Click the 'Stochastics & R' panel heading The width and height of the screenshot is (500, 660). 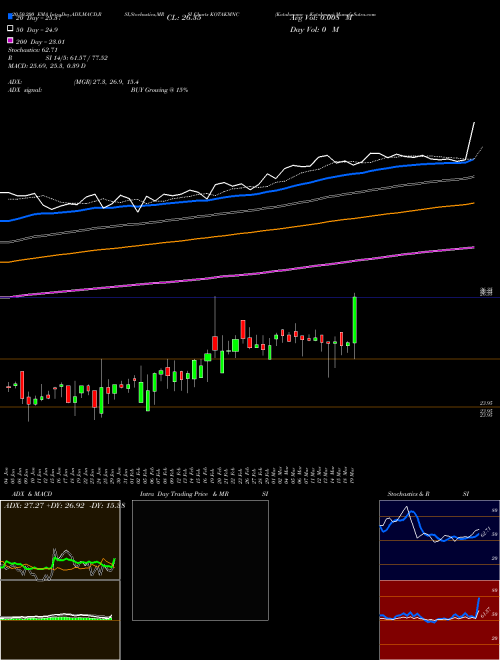[408, 494]
